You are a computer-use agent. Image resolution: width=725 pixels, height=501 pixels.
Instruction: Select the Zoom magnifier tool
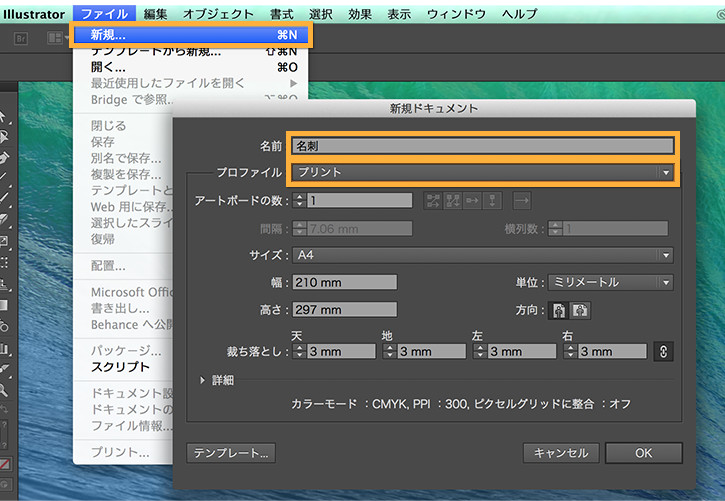pyautogui.click(x=4, y=391)
